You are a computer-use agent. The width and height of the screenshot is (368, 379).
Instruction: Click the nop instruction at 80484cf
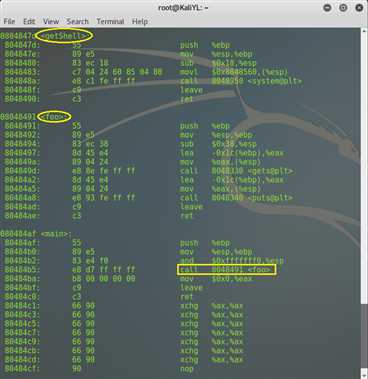pos(187,369)
